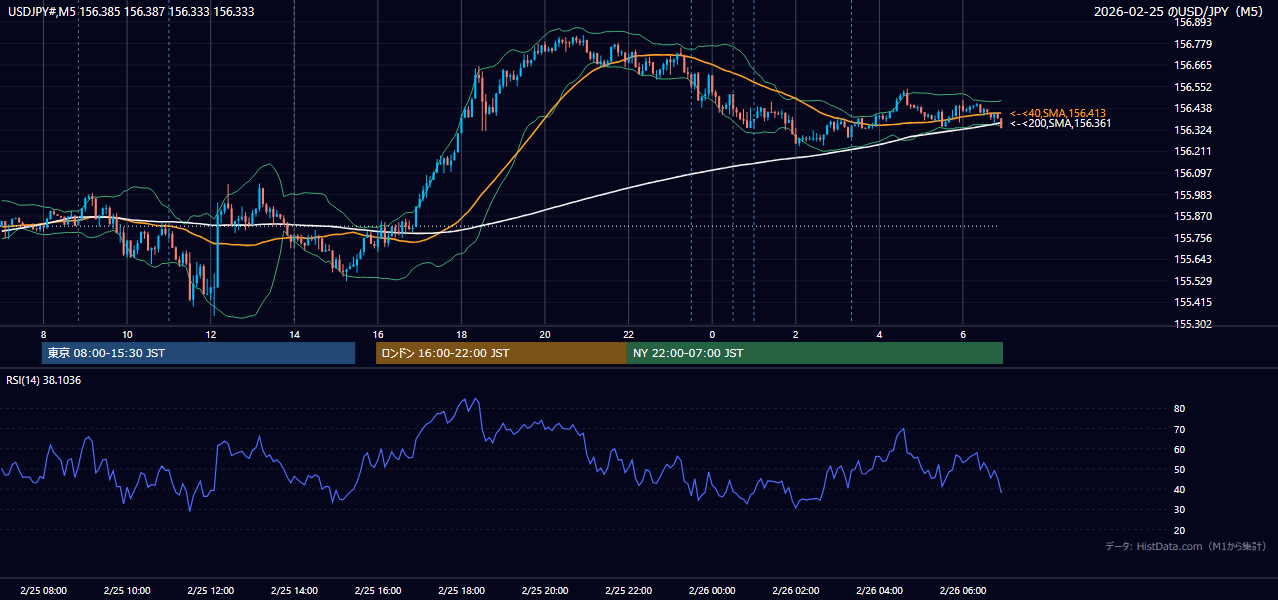Select the NY 22:00-07:00 JST session bar

tap(815, 353)
